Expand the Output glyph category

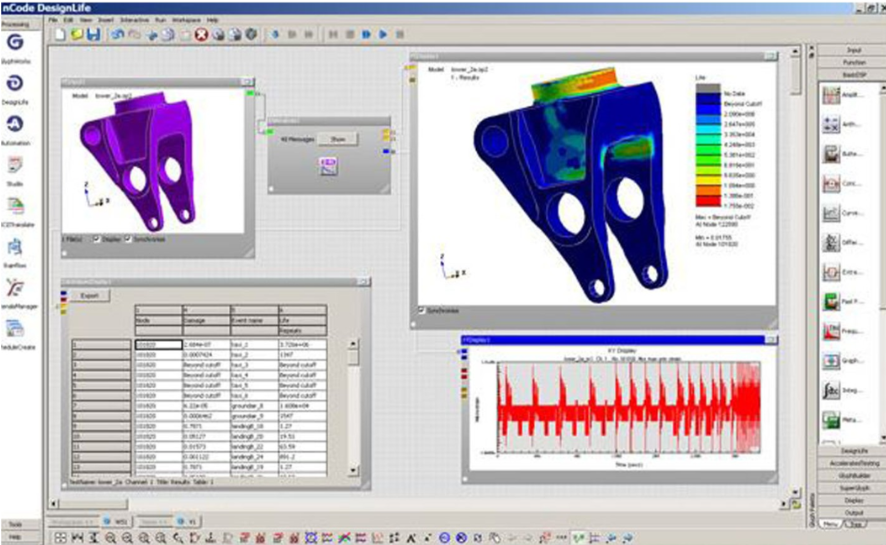853,510
